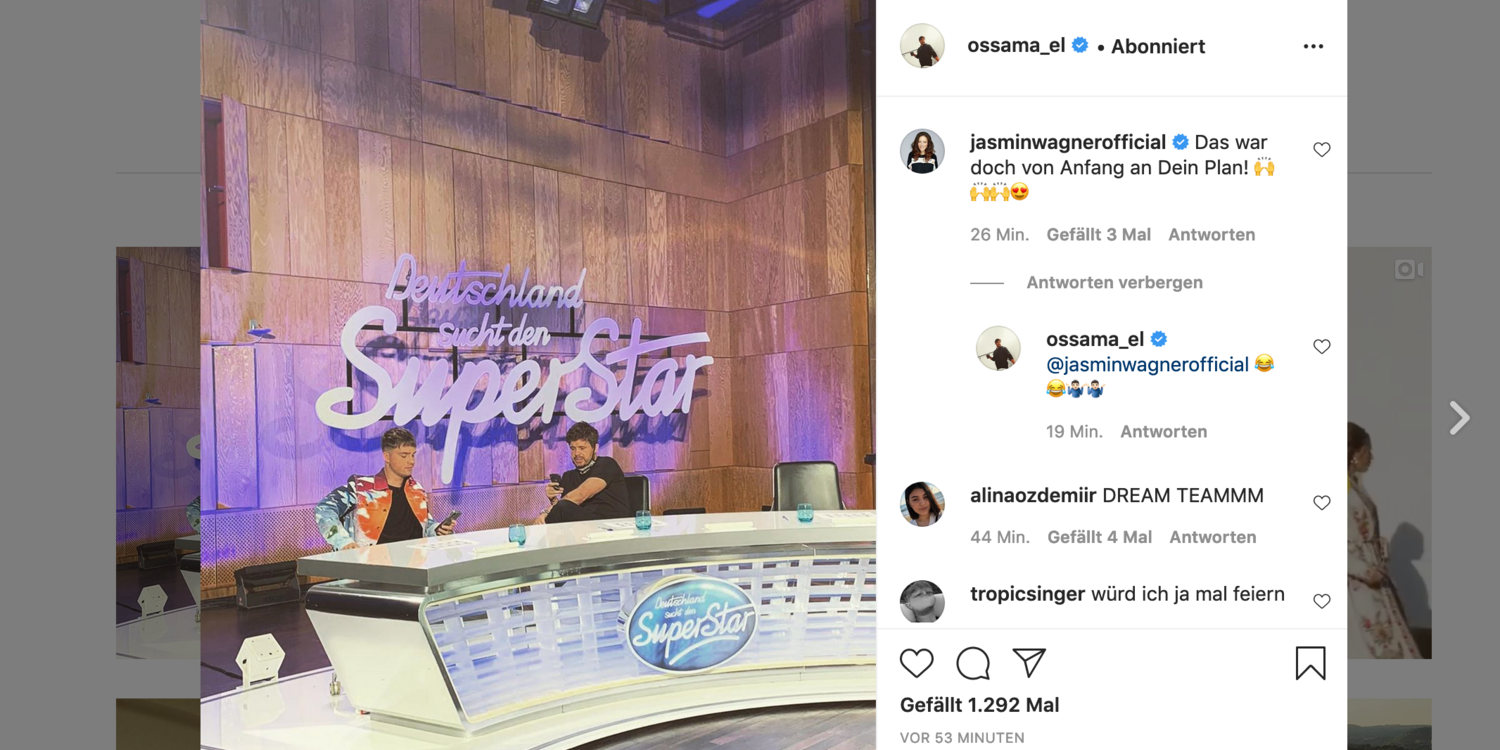Like tropicsinger's comment heart
This screenshot has height=750, width=1500.
coord(1322,601)
